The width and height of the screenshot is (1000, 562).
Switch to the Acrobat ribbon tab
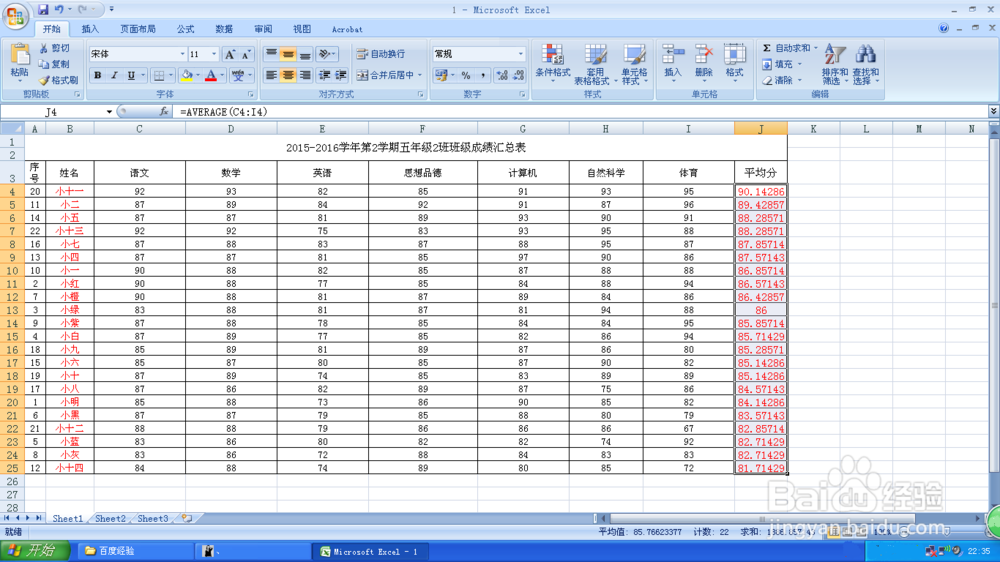point(347,29)
